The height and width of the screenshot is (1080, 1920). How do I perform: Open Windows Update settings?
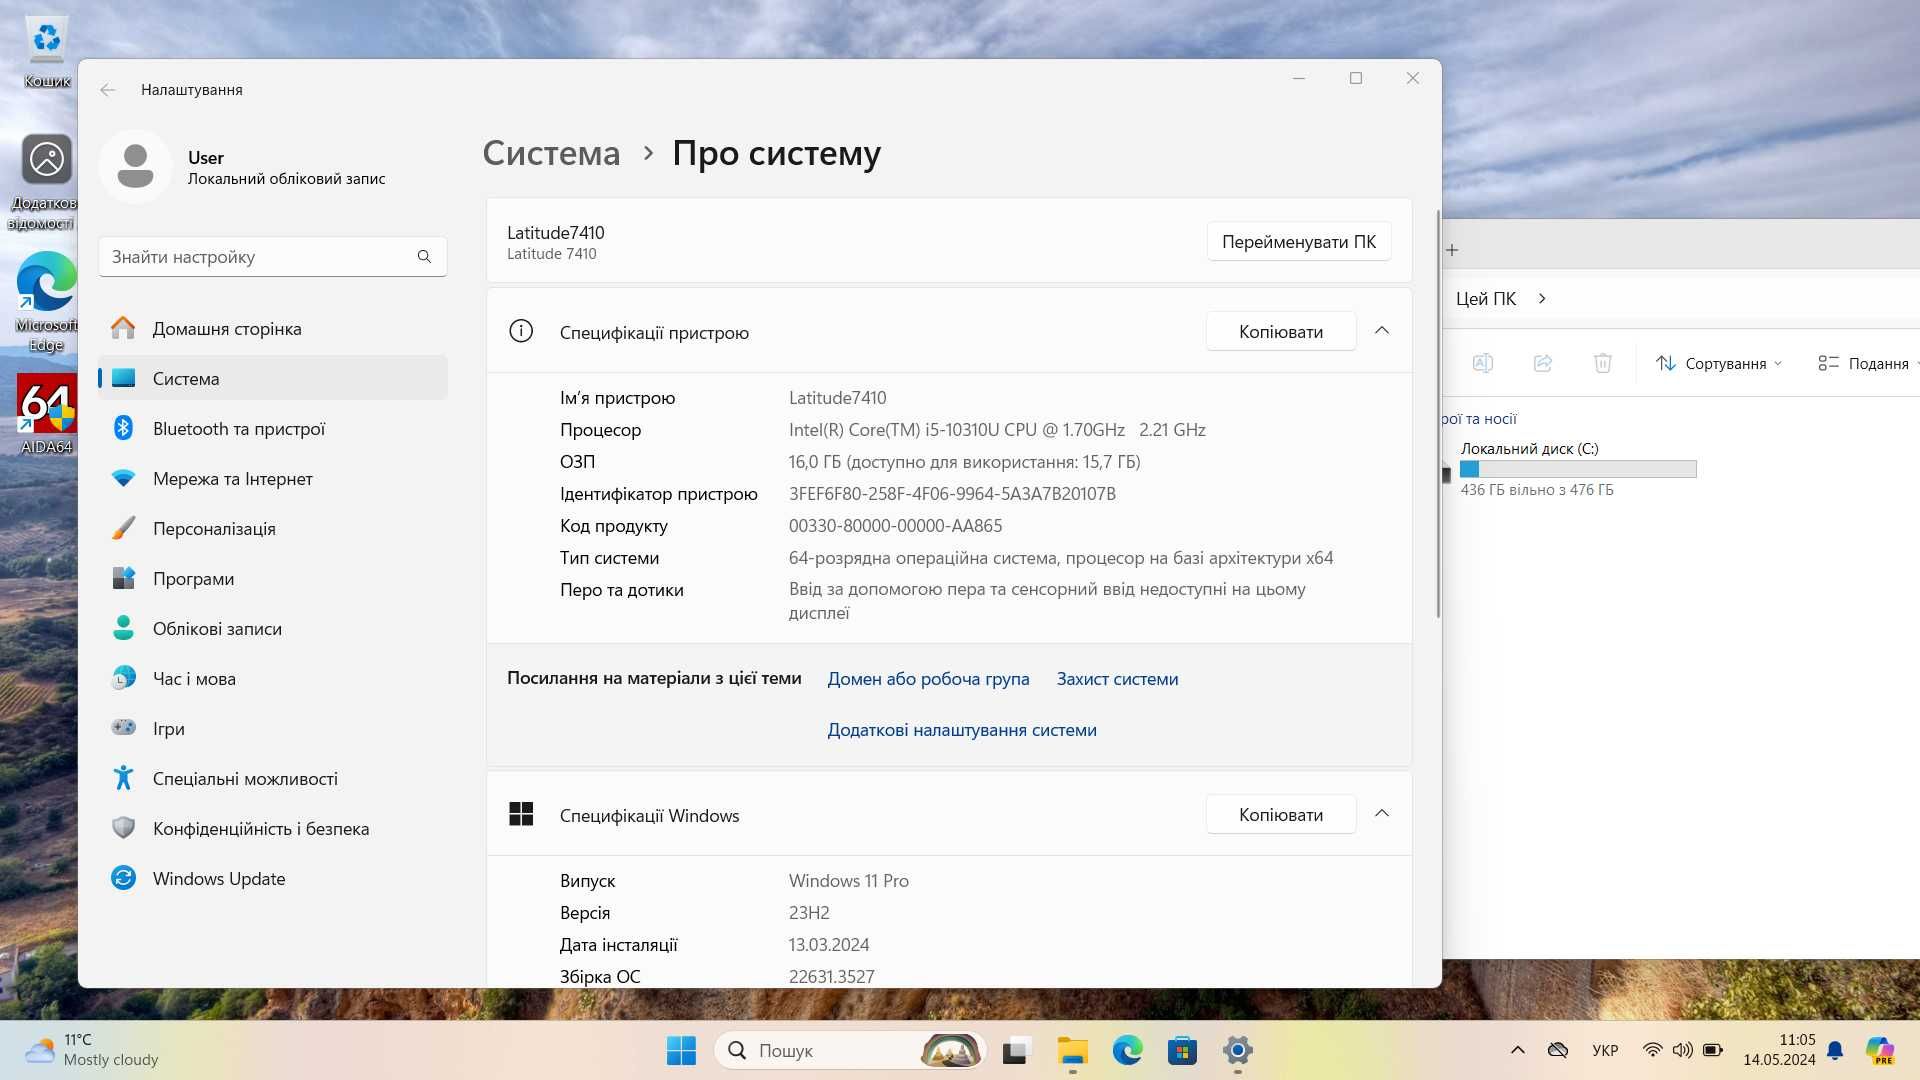click(272, 878)
